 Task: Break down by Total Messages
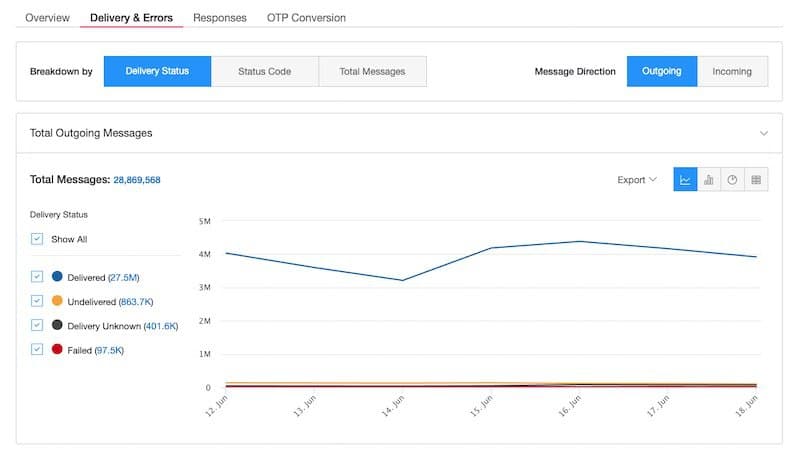(x=372, y=72)
